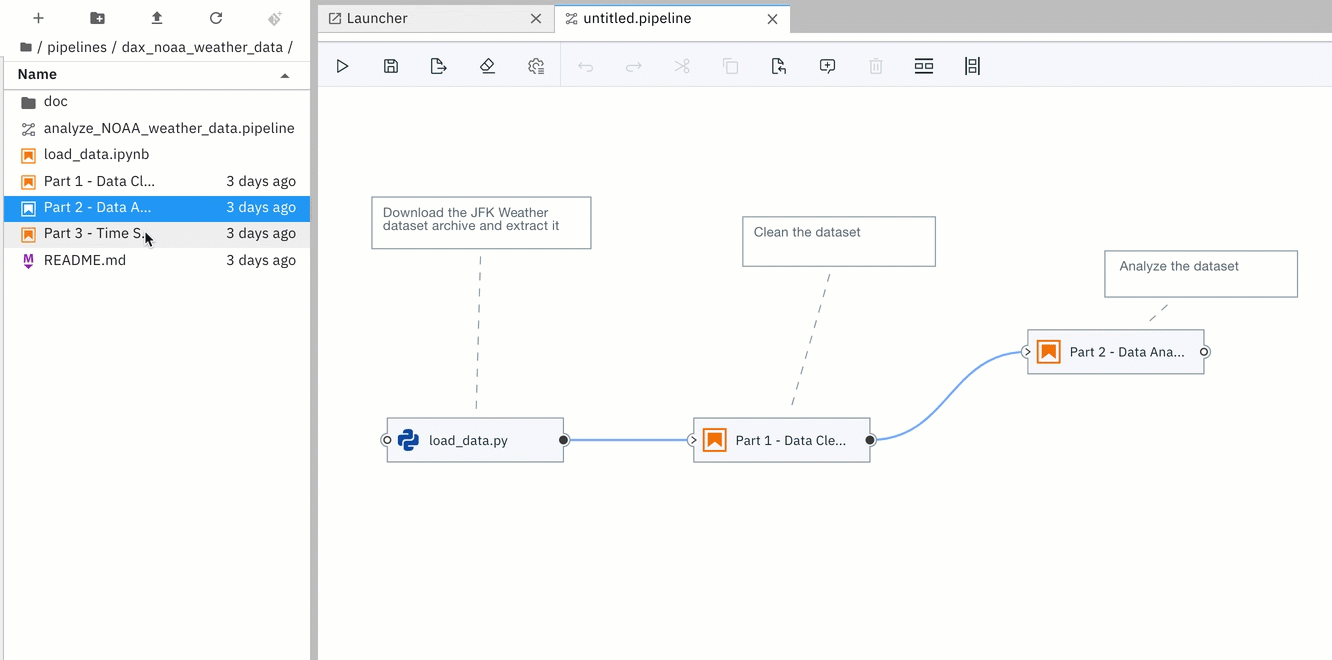This screenshot has height=660, width=1332.
Task: Select Part 3 - Time S... notebook file
Action: (x=157, y=233)
